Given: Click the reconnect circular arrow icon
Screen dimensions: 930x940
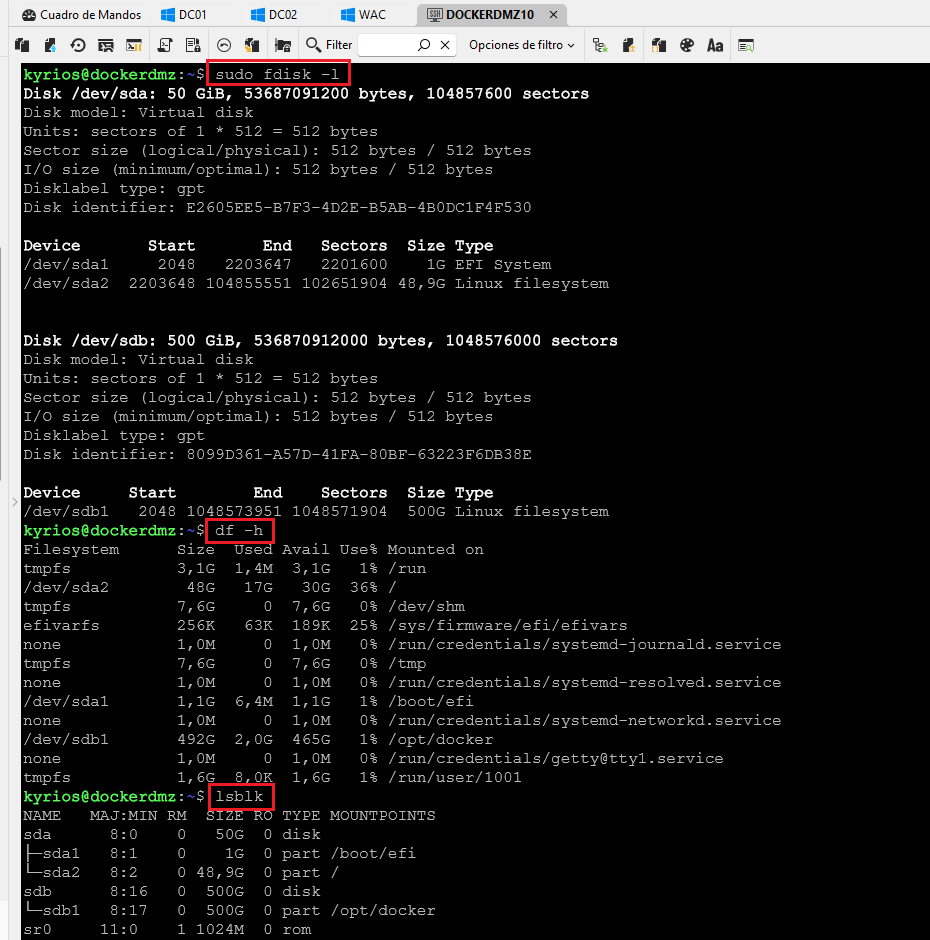Looking at the screenshot, I should [78, 45].
